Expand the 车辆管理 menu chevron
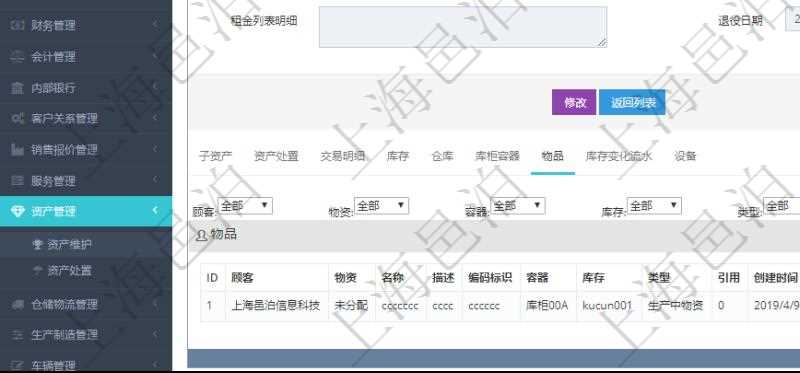The width and height of the screenshot is (800, 373). tap(155, 364)
